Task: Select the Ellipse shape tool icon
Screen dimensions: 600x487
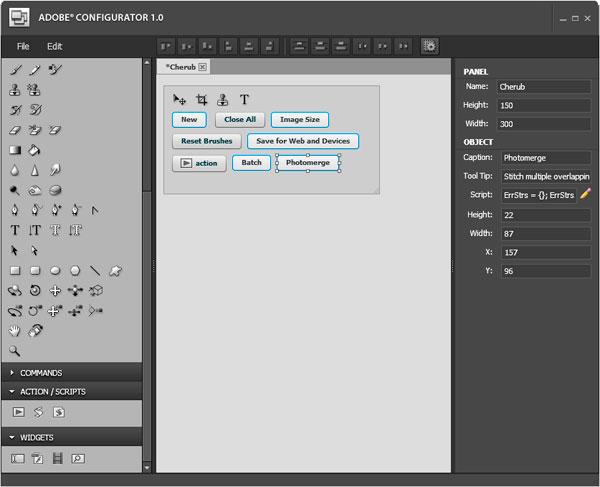Action: 55,271
